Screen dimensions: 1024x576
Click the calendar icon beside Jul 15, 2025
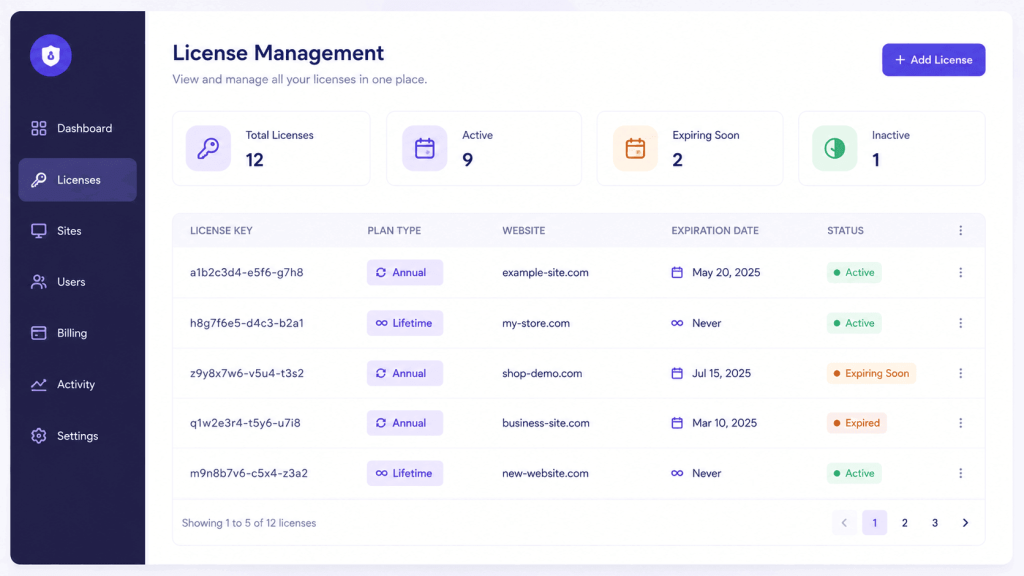coord(677,374)
